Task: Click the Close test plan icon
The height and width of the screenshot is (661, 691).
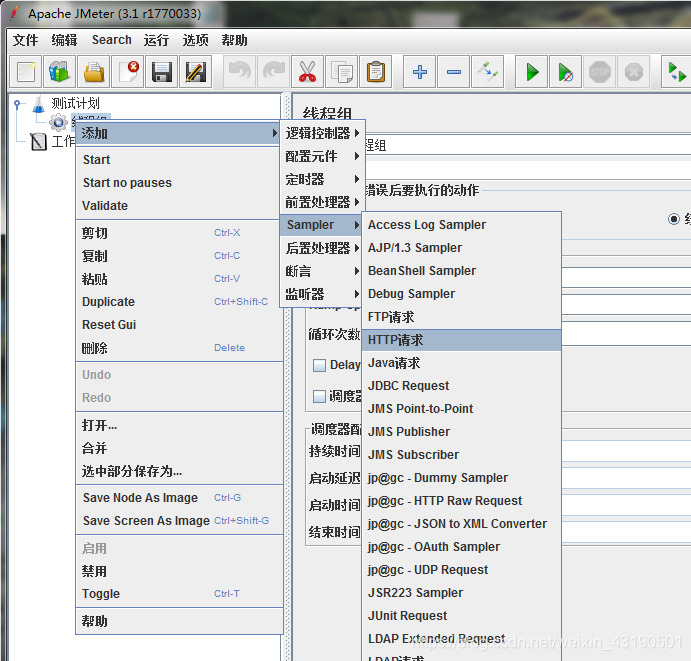Action: [128, 71]
